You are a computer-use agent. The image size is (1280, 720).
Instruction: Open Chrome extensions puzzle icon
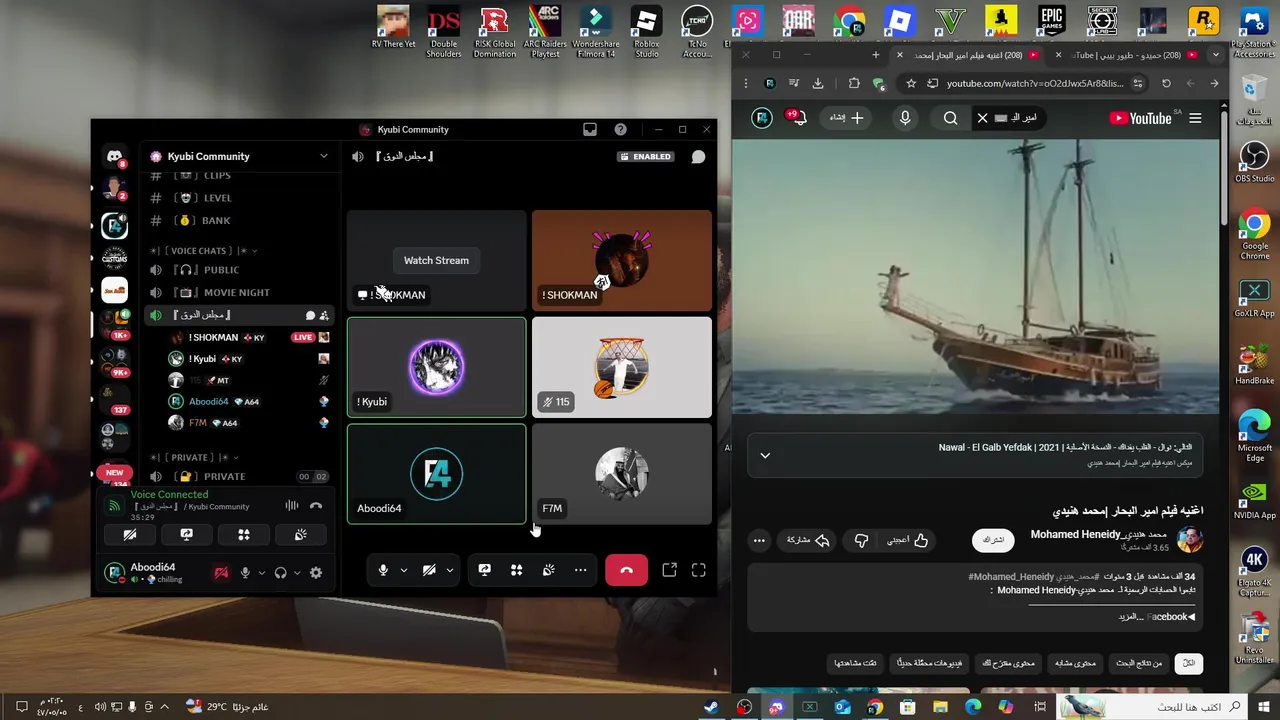[854, 84]
